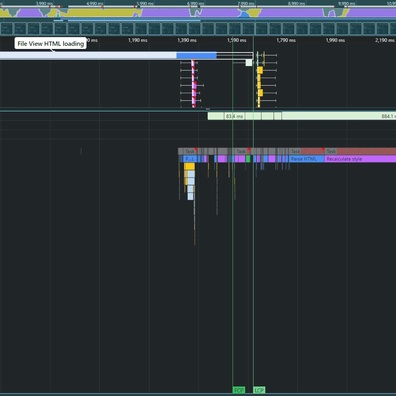Select the top yellow script request in network
Image resolution: width=396 pixels, height=396 pixels.
(x=260, y=70)
